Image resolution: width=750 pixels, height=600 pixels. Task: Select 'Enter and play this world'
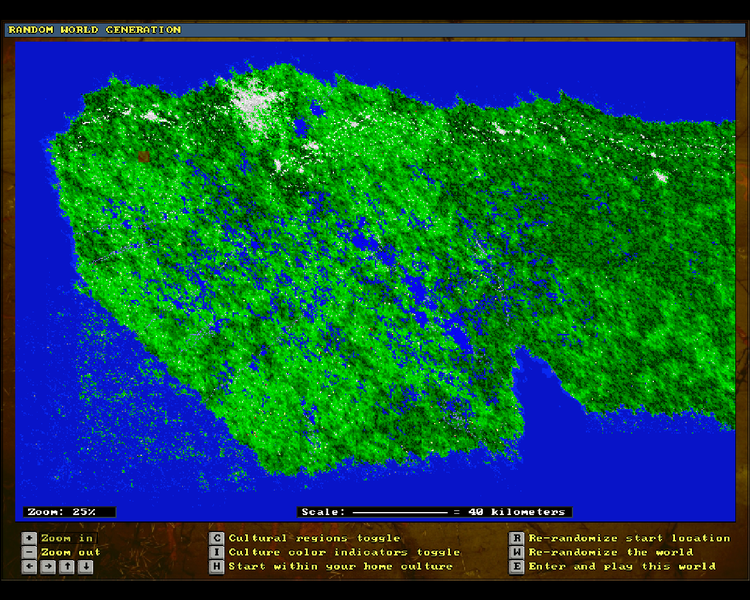coord(621,566)
